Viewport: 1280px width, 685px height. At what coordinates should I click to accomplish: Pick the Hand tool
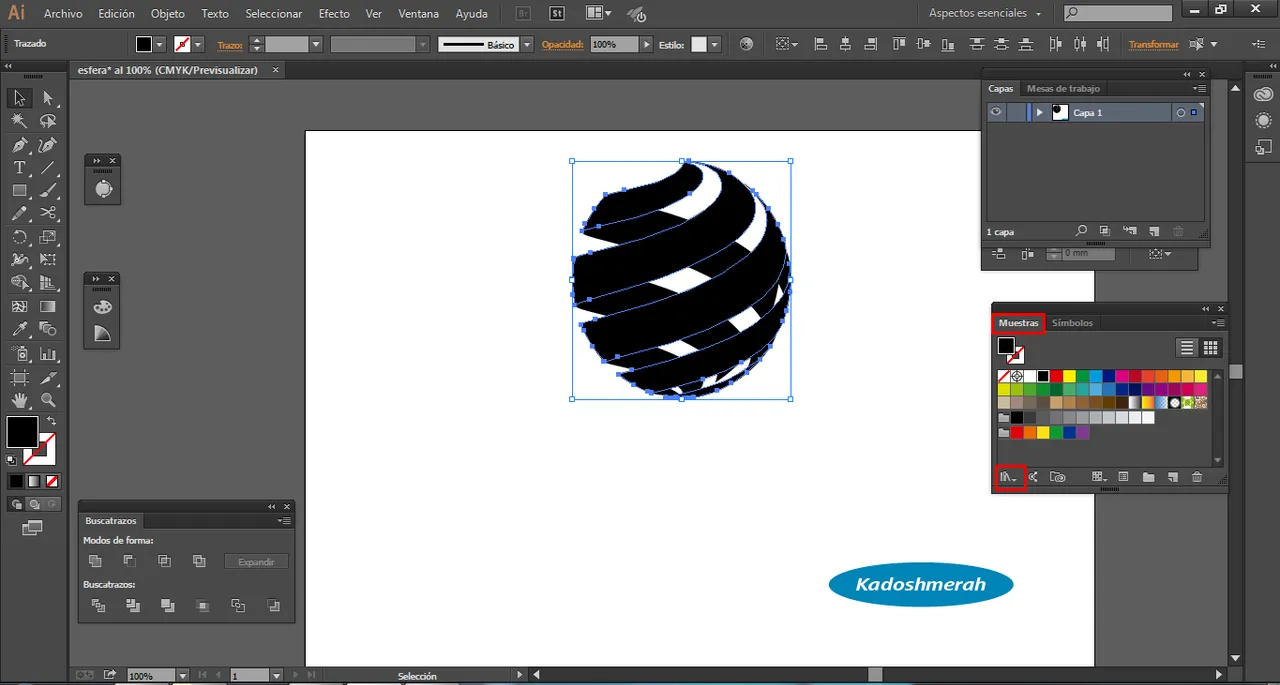(x=19, y=400)
